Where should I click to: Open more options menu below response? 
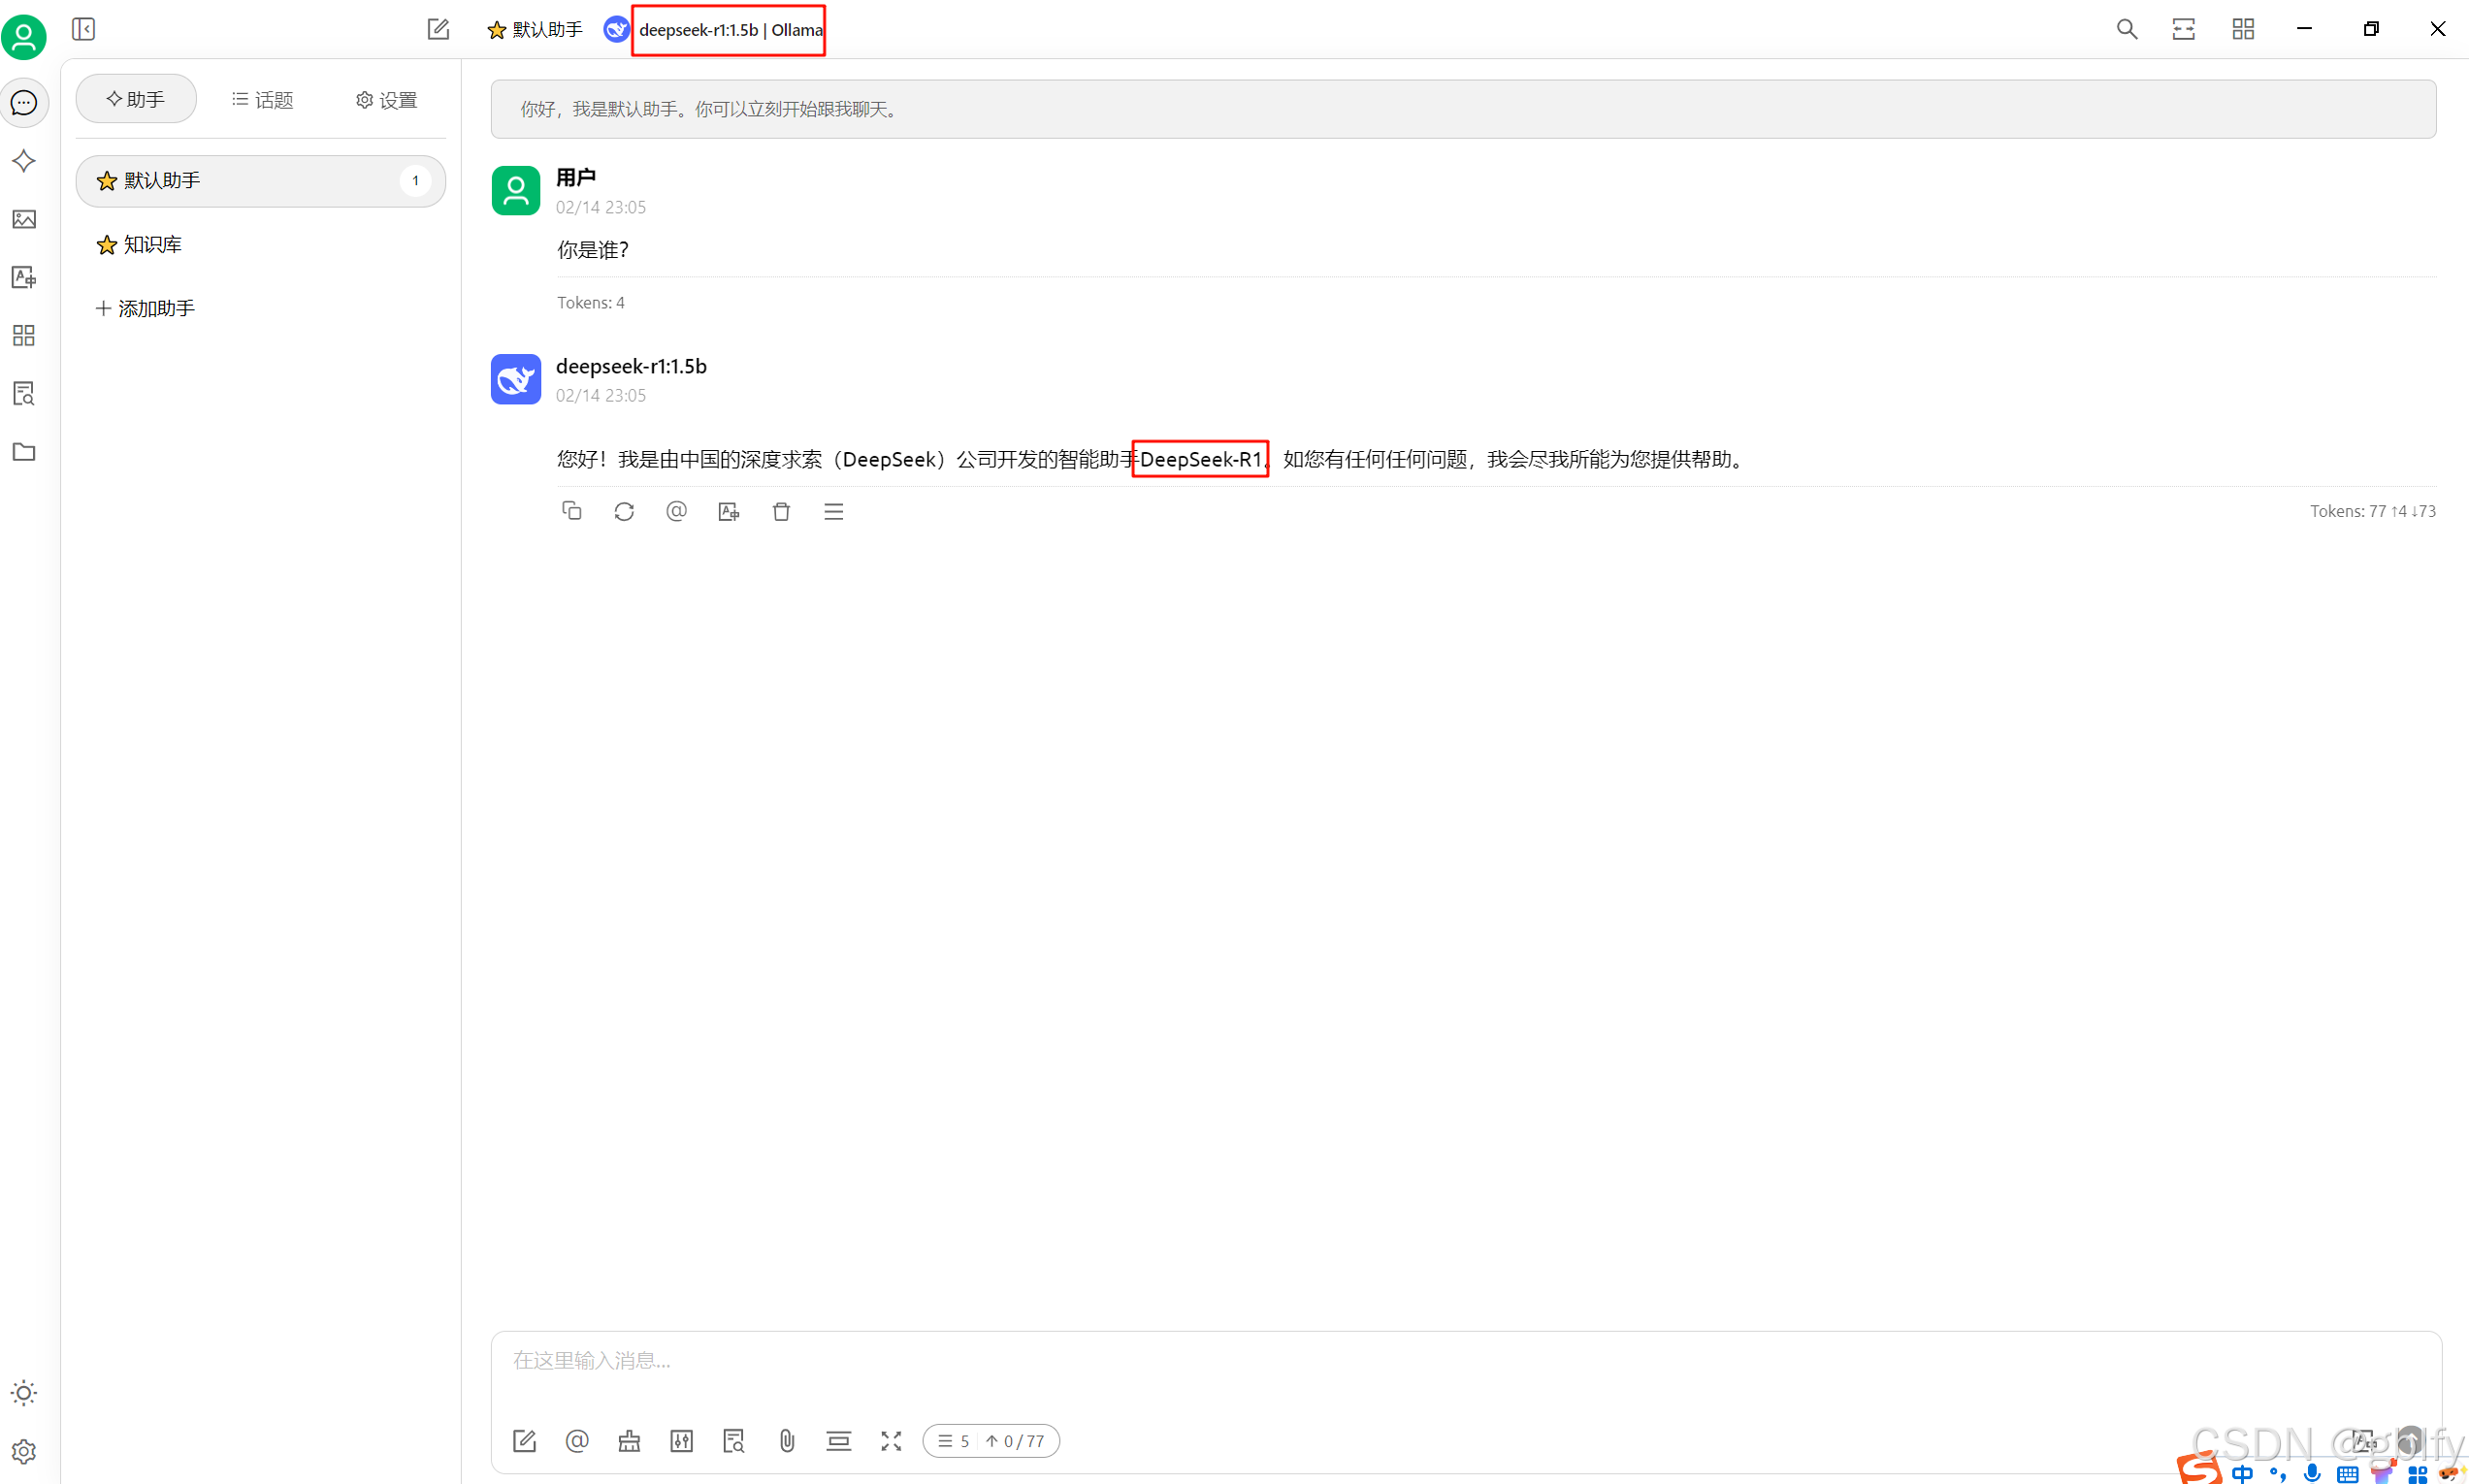coord(833,511)
